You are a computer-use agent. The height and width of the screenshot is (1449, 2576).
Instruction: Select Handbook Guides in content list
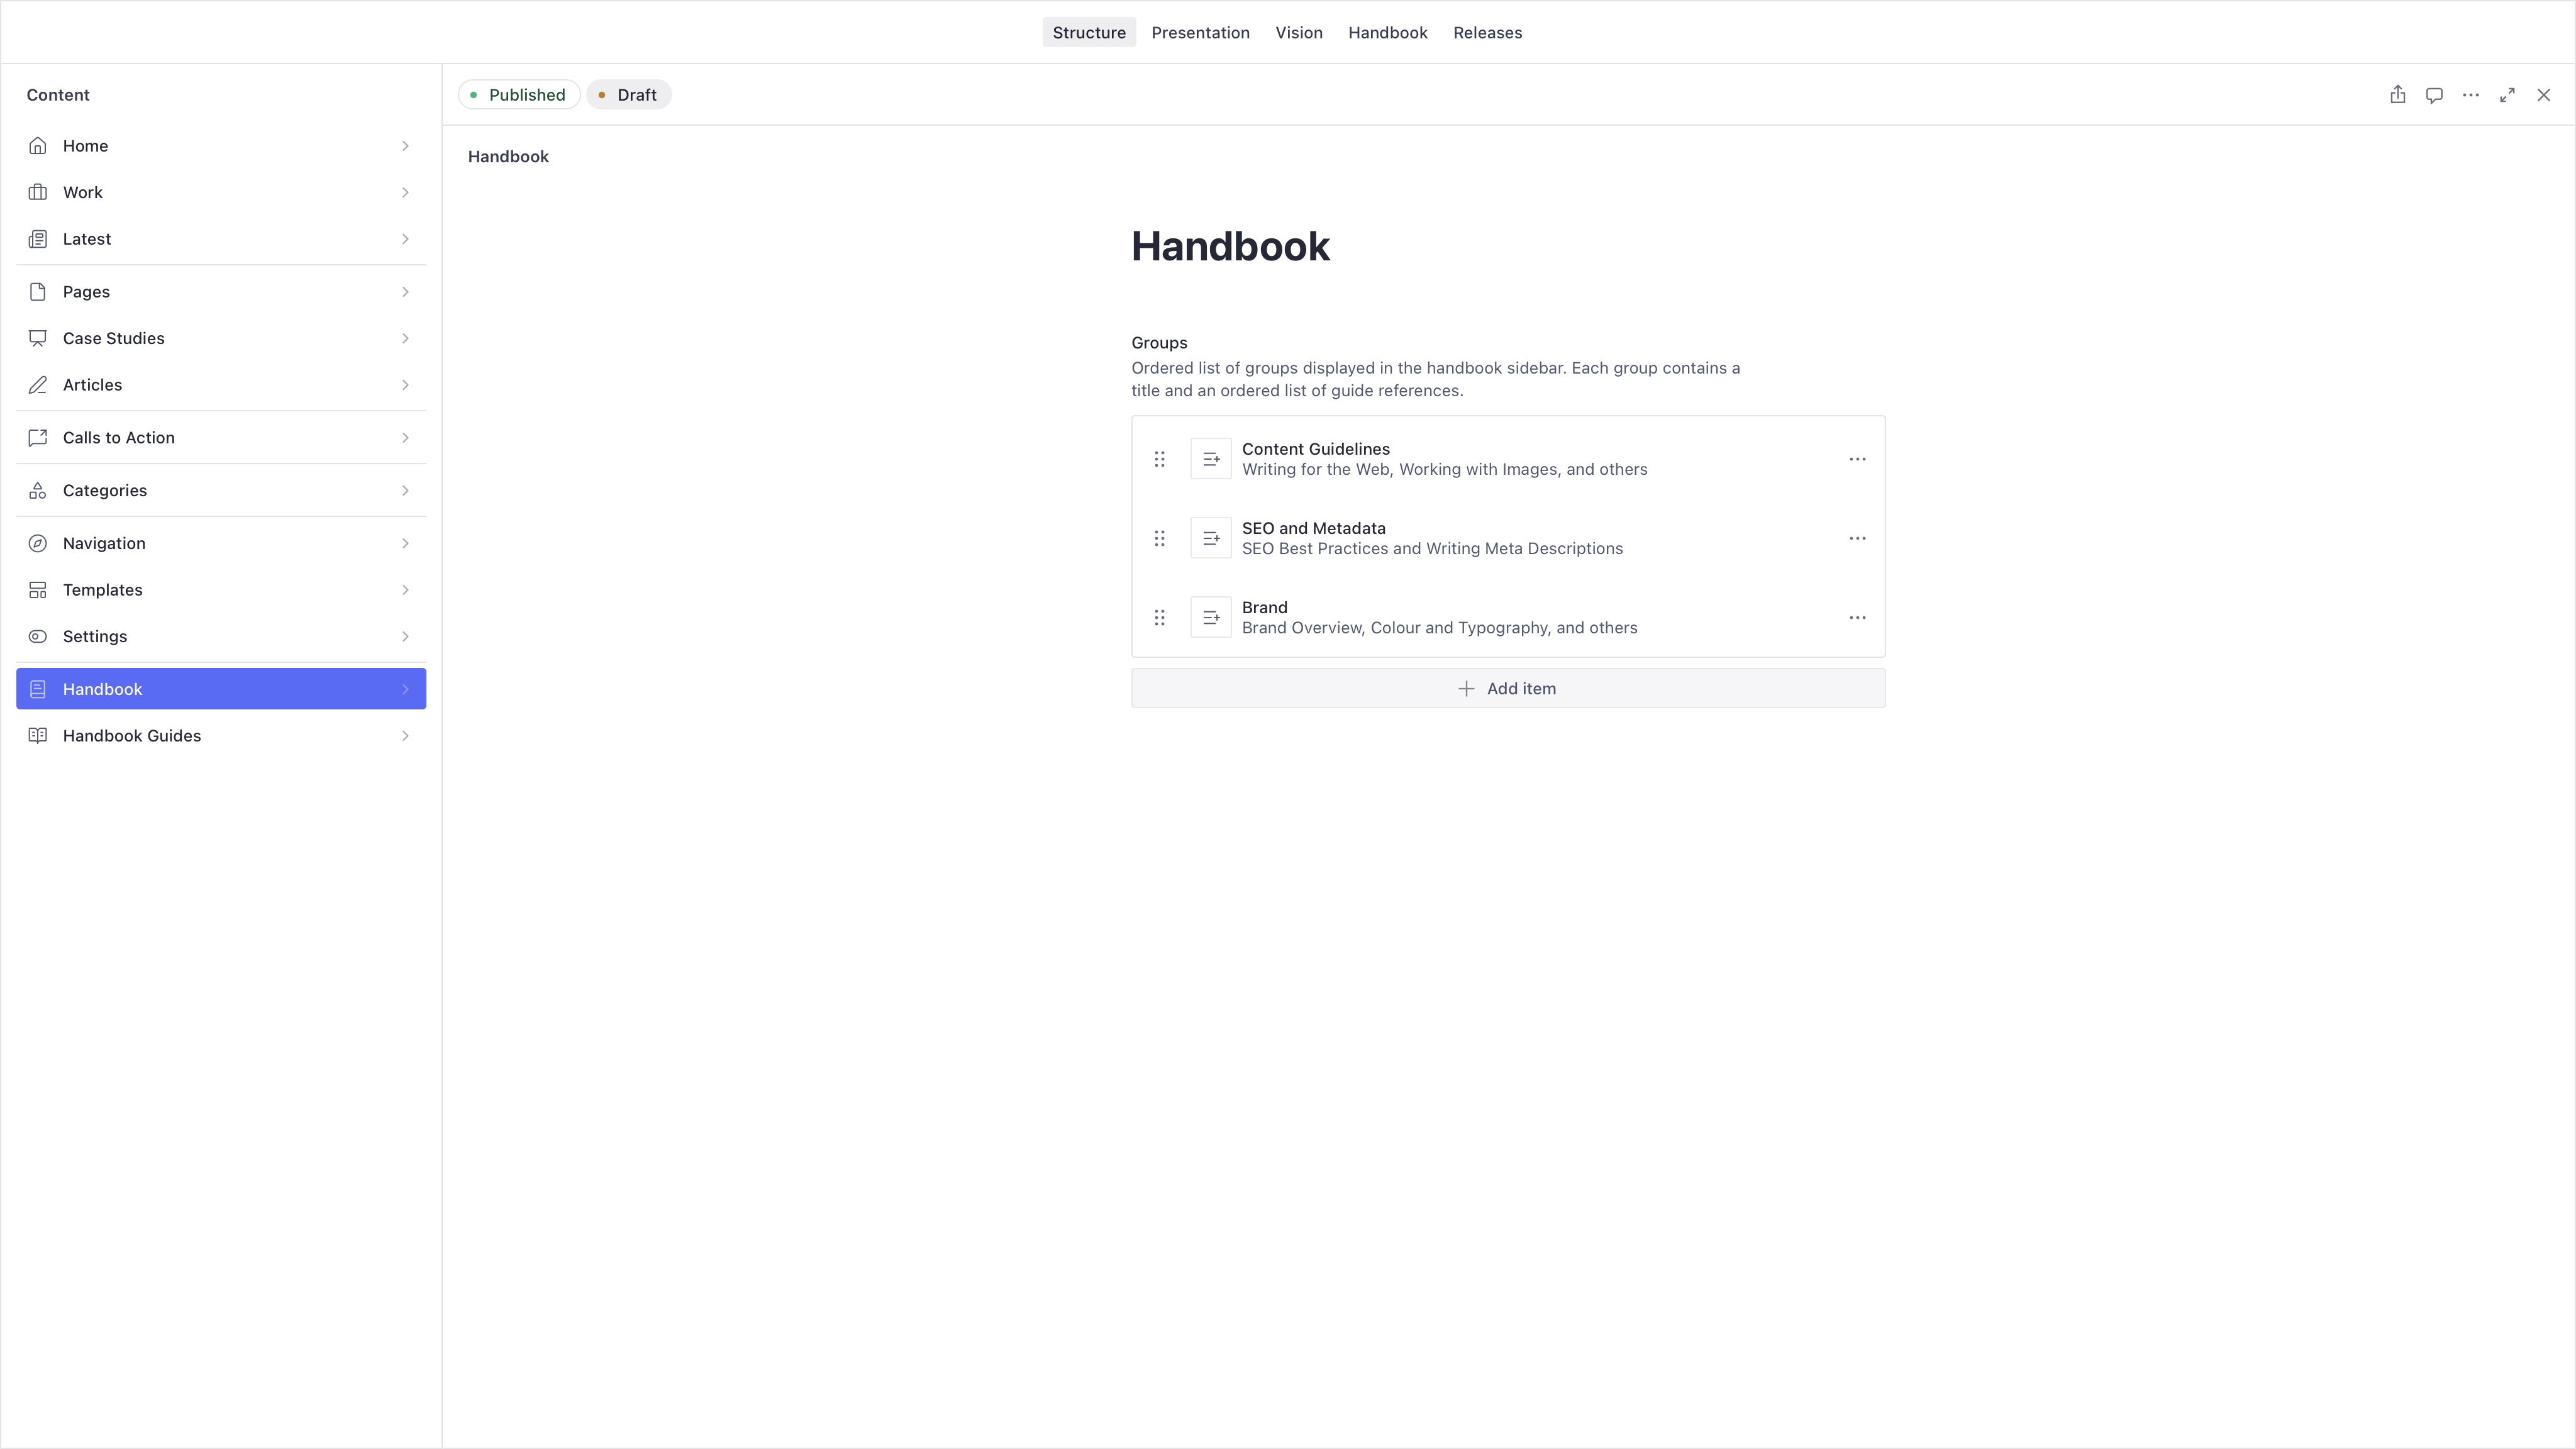[x=221, y=736]
